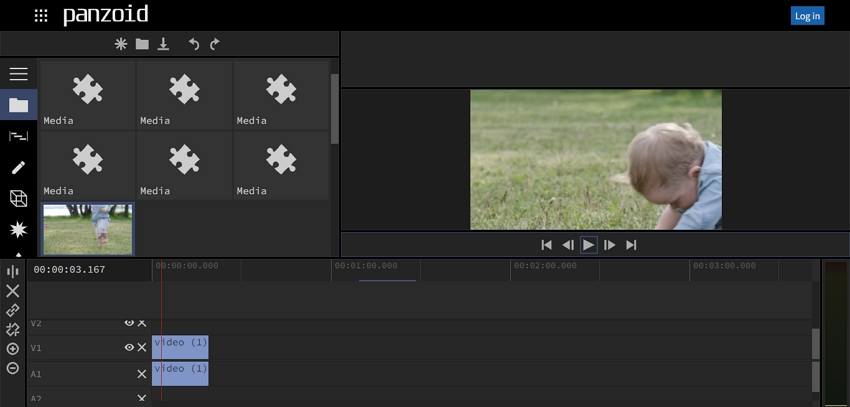Click ruler mark 00:03:00.000
The height and width of the screenshot is (407, 850).
tap(724, 266)
